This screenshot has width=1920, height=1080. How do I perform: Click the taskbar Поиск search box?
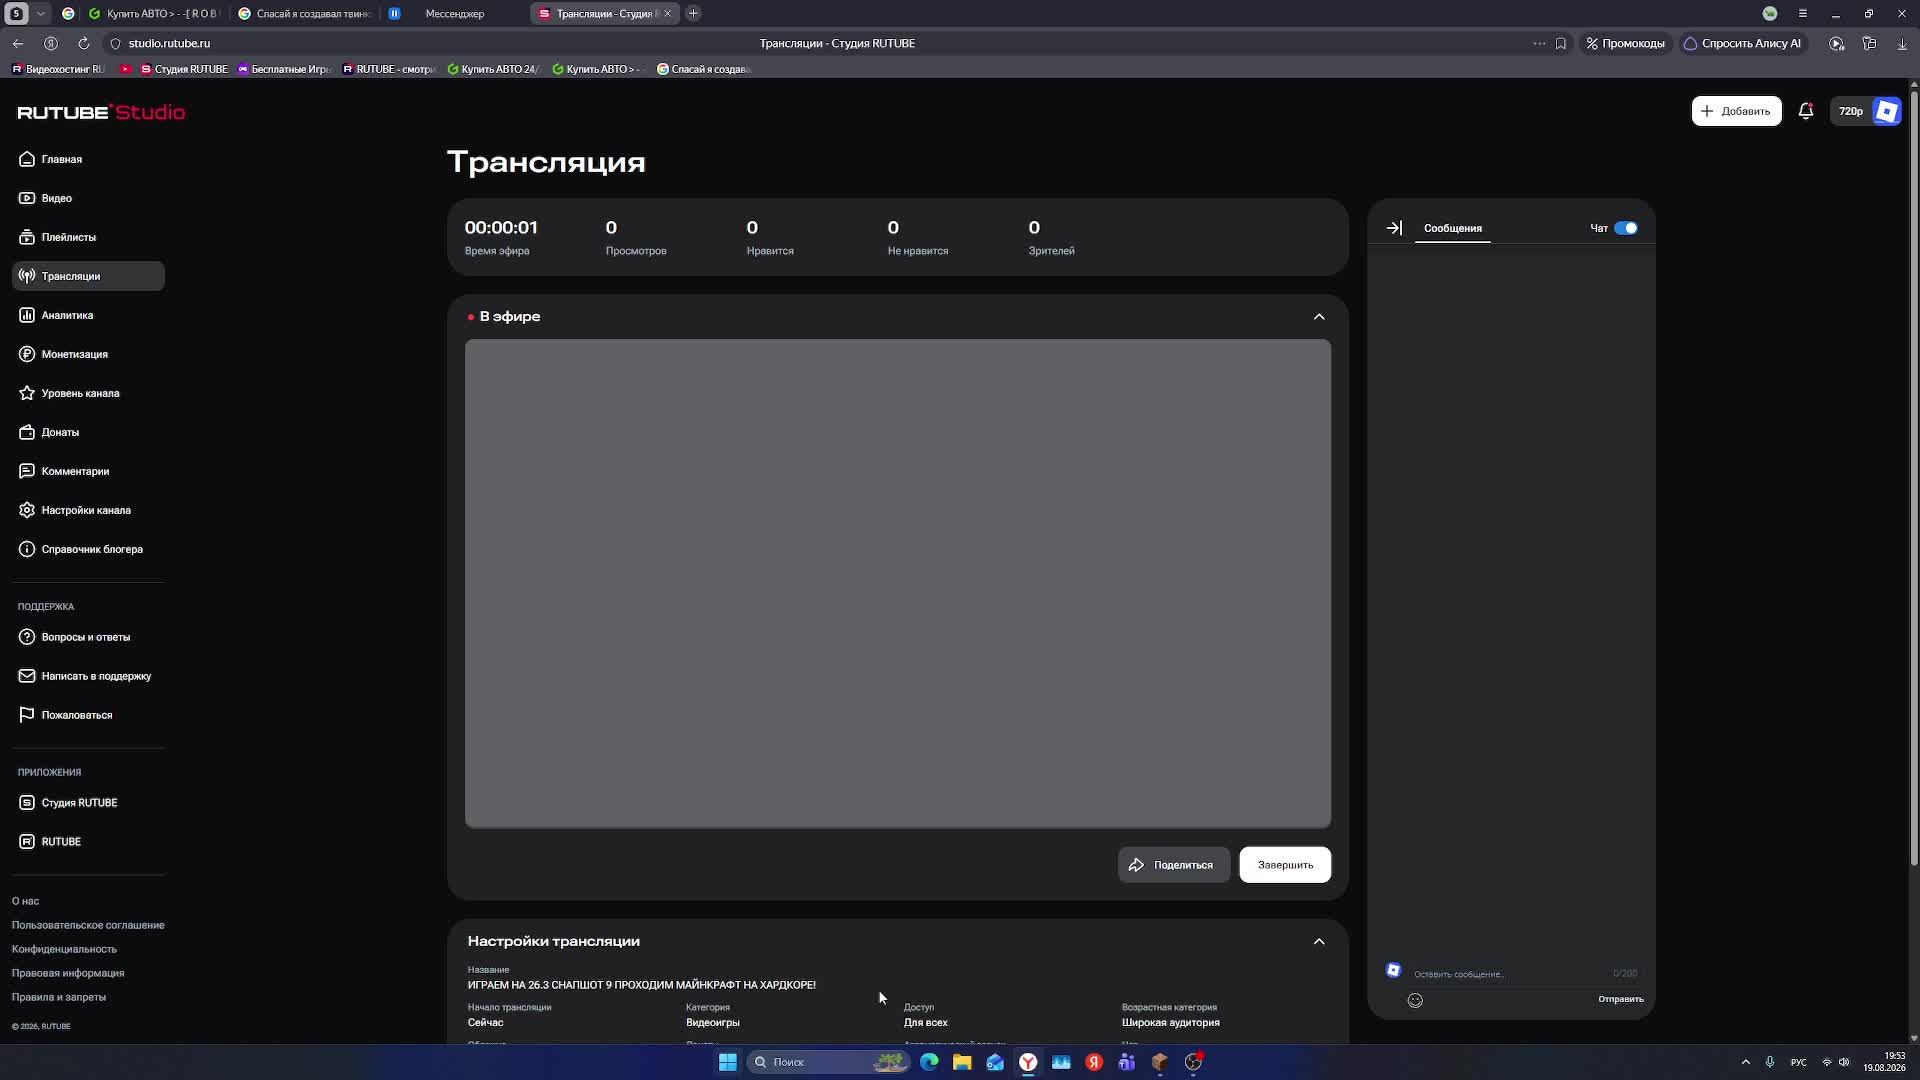(828, 1062)
